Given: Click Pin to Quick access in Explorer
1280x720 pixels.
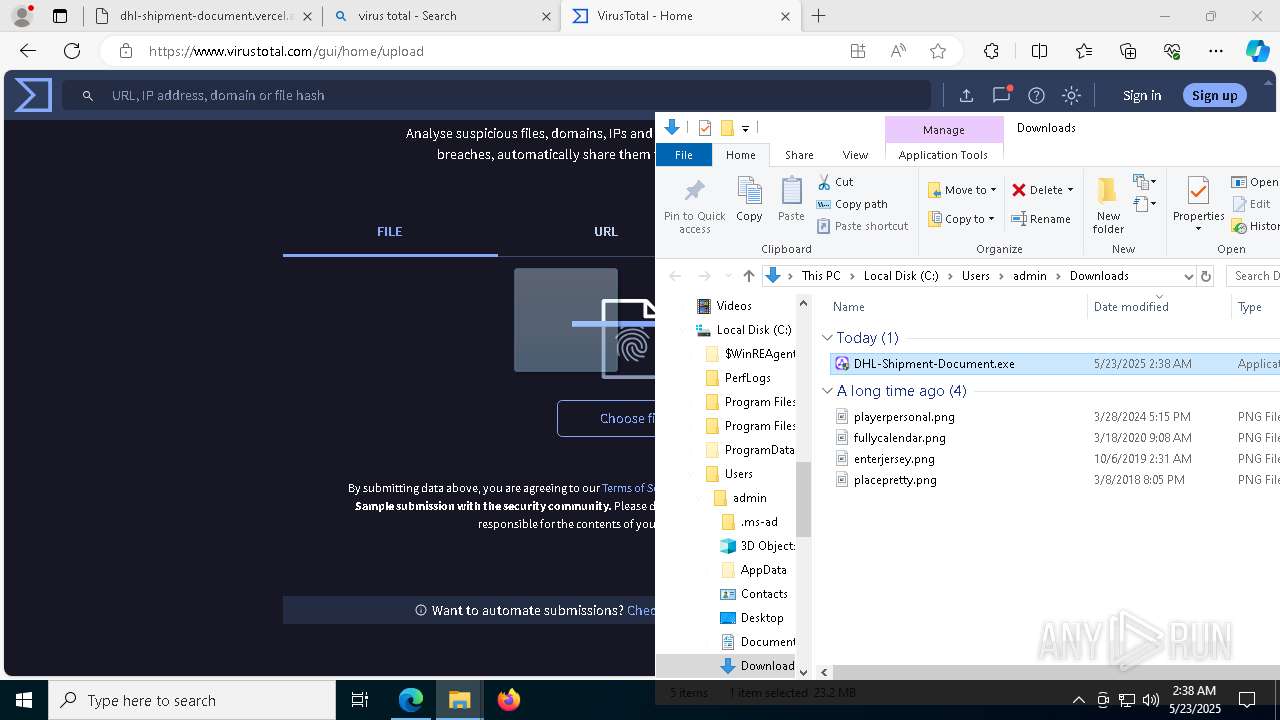Looking at the screenshot, I should click(695, 206).
